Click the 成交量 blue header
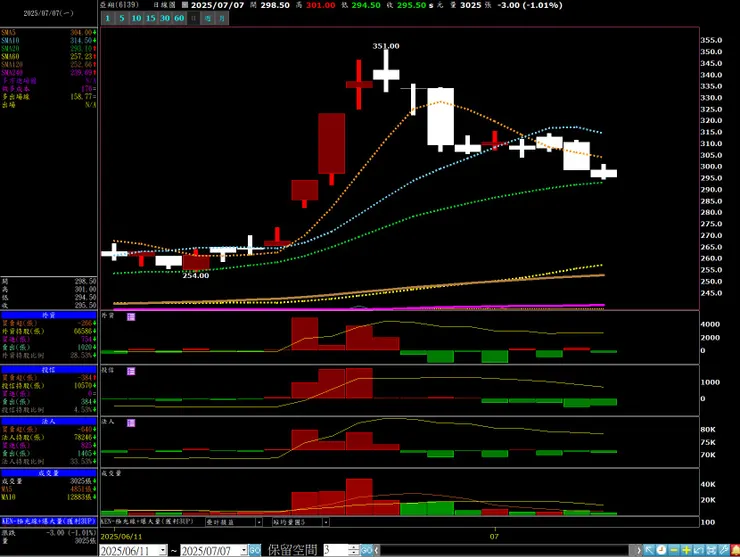 coord(49,473)
